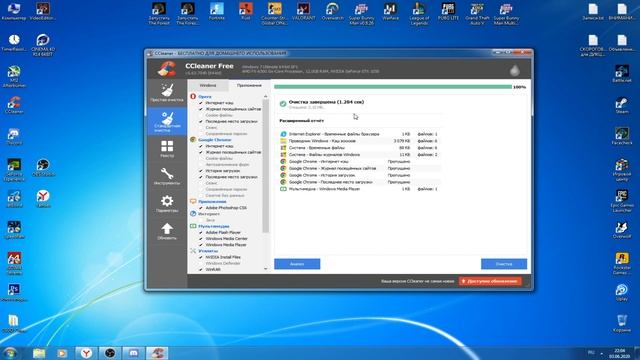The width and height of the screenshot is (640, 360).
Task: Toggle Google Chrome История загрузок checkbox
Action: [201, 171]
